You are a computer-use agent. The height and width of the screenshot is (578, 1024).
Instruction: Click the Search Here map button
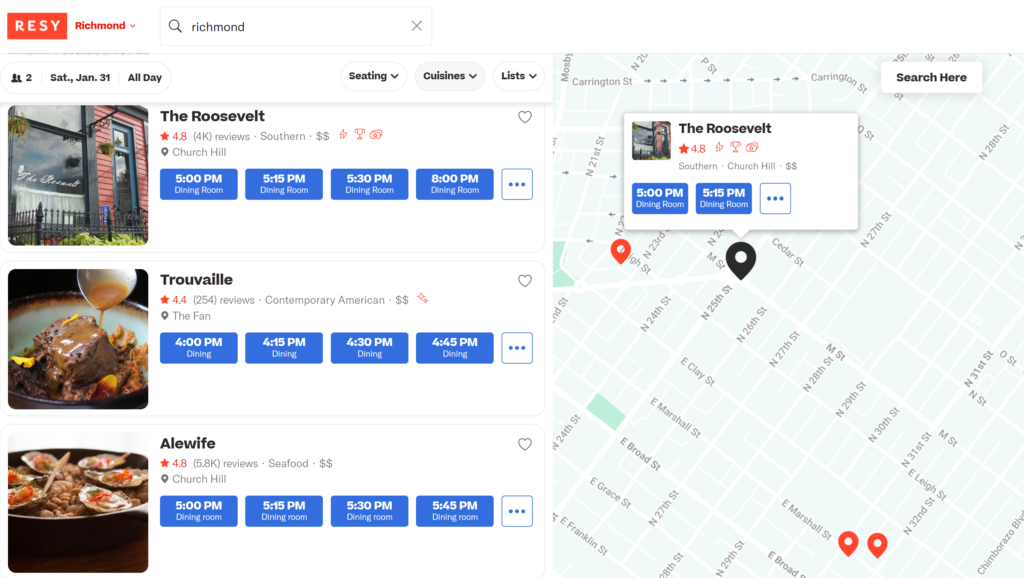pos(931,77)
